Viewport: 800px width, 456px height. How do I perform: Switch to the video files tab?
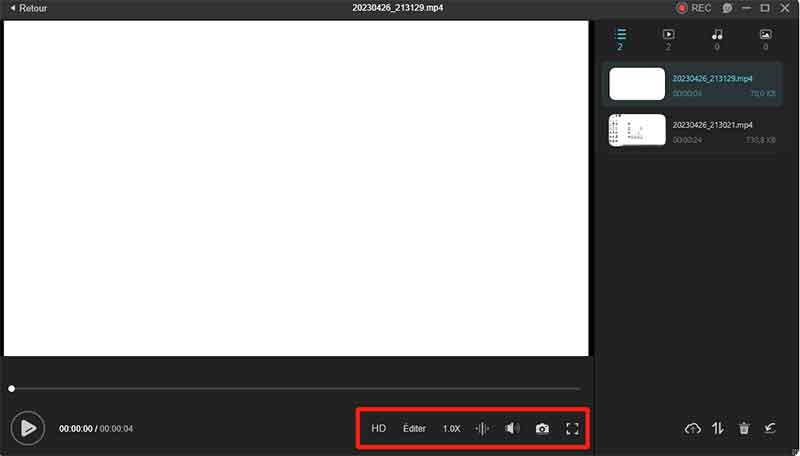(x=668, y=40)
